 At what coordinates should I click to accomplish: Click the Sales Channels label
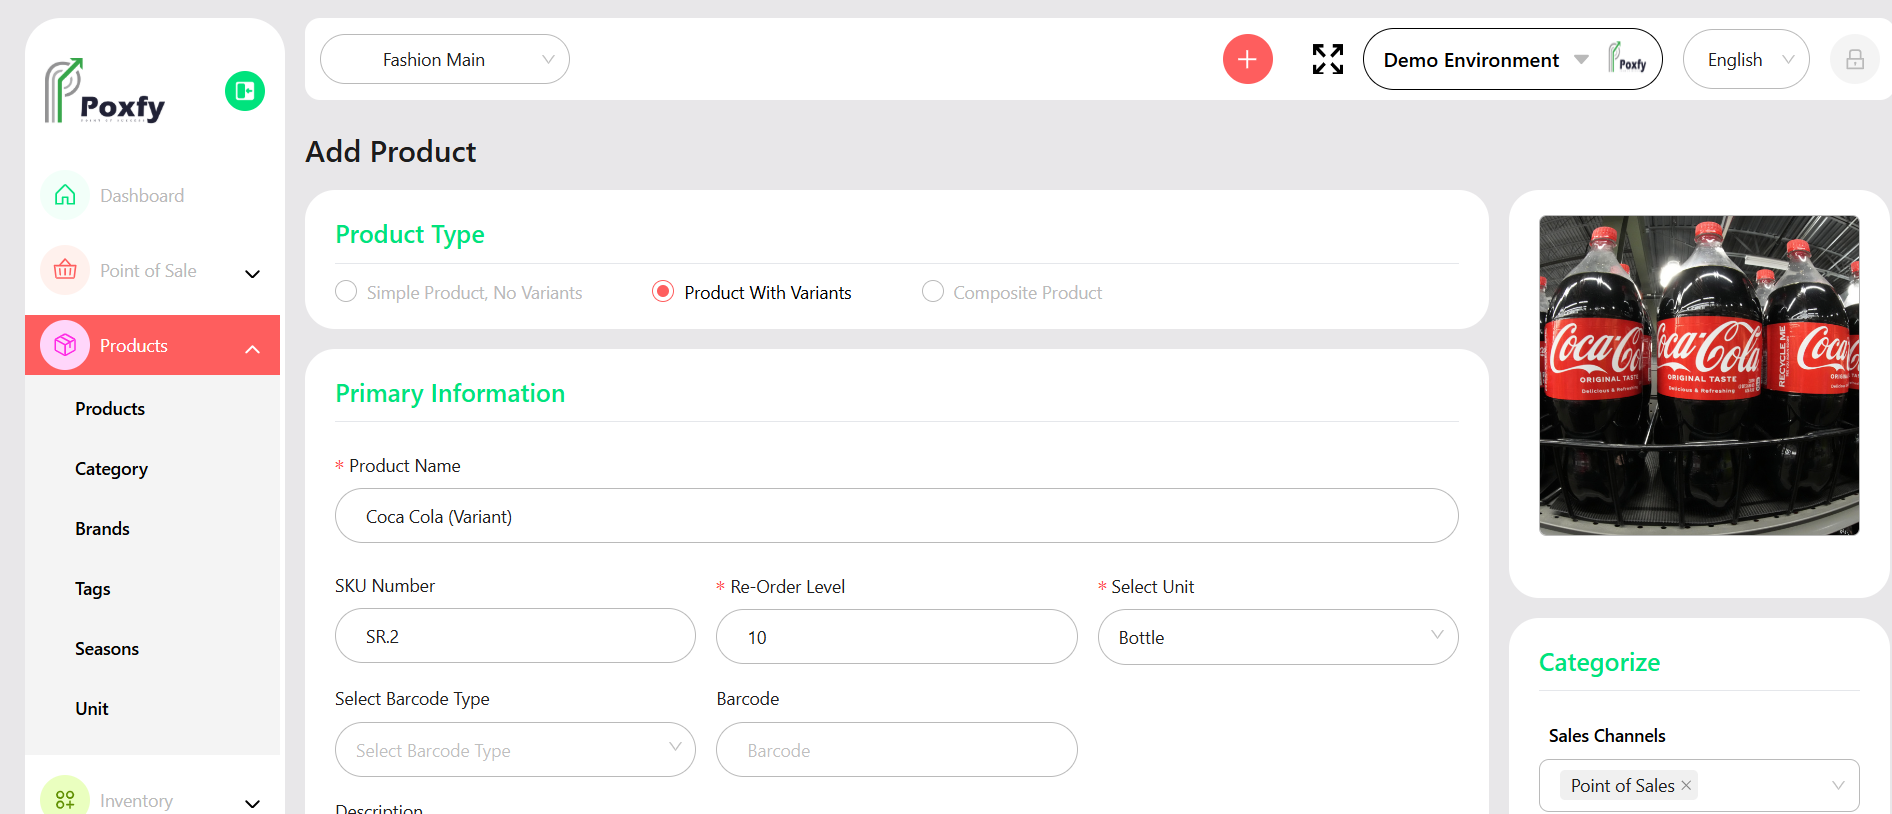[1607, 735]
